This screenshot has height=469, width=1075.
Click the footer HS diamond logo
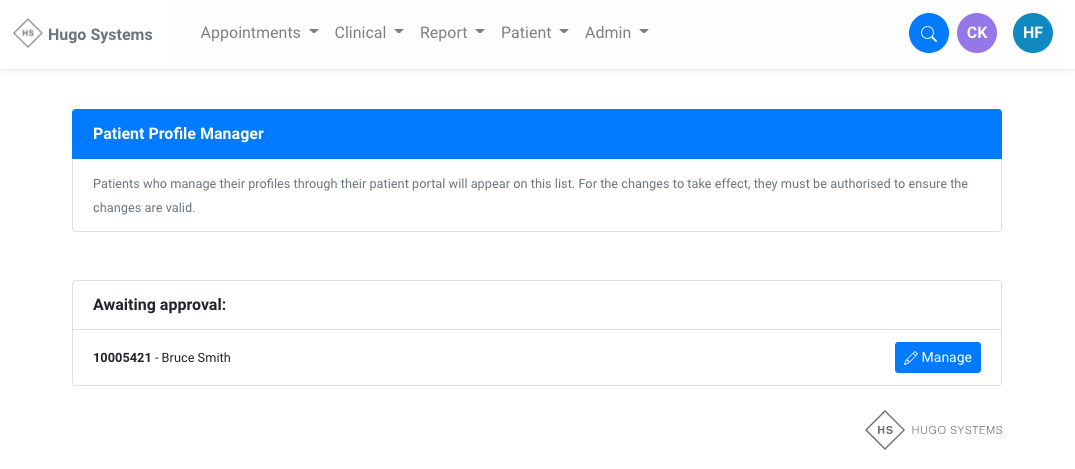[884, 430]
